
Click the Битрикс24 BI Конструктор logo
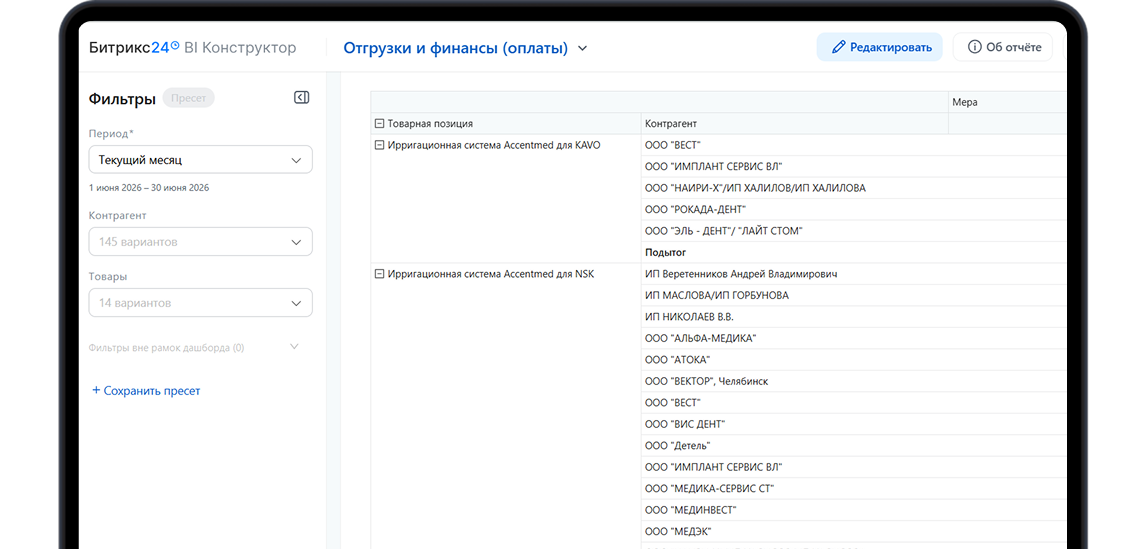[193, 48]
